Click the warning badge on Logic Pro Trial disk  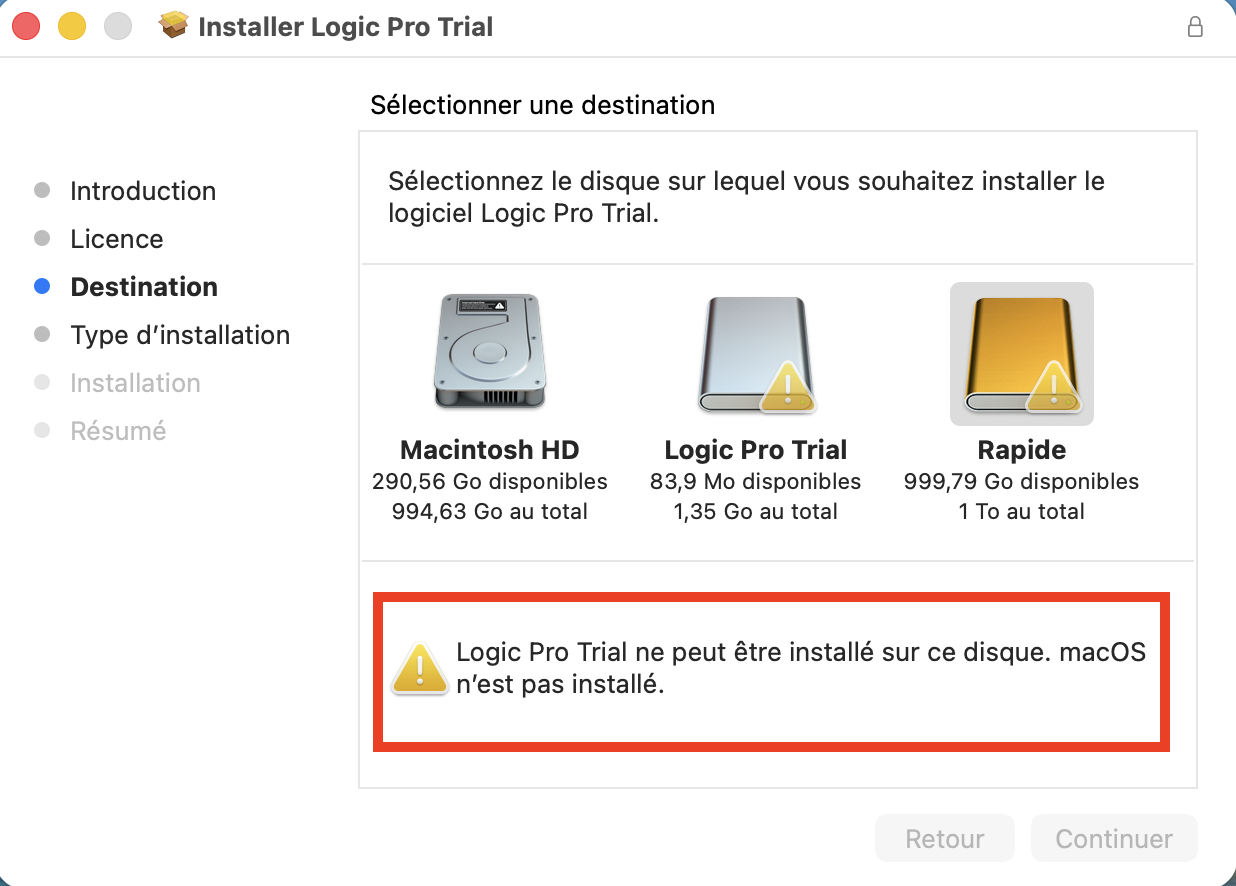tap(788, 387)
